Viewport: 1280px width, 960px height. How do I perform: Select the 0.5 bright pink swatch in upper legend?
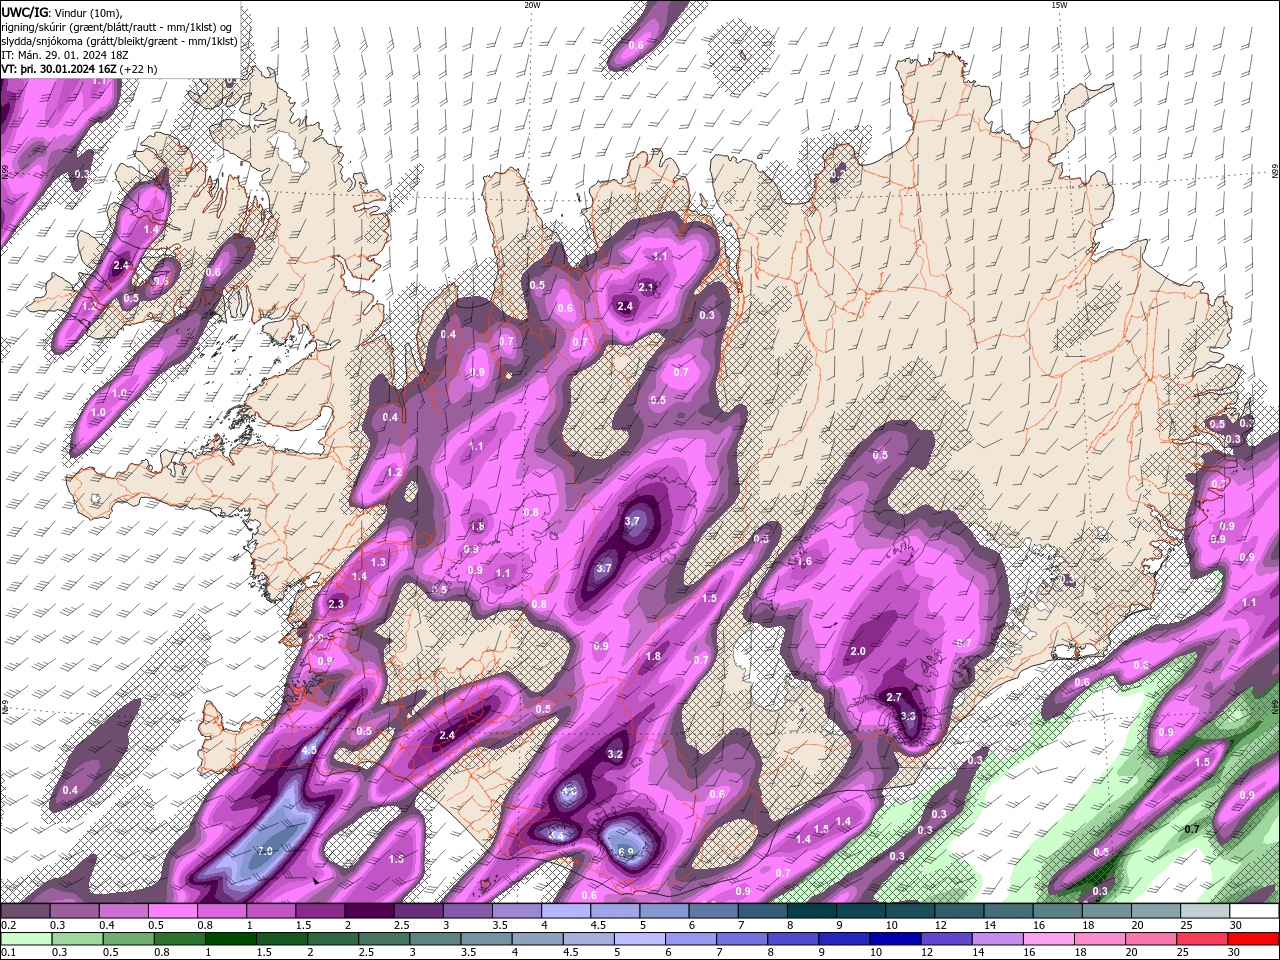[x=172, y=911]
